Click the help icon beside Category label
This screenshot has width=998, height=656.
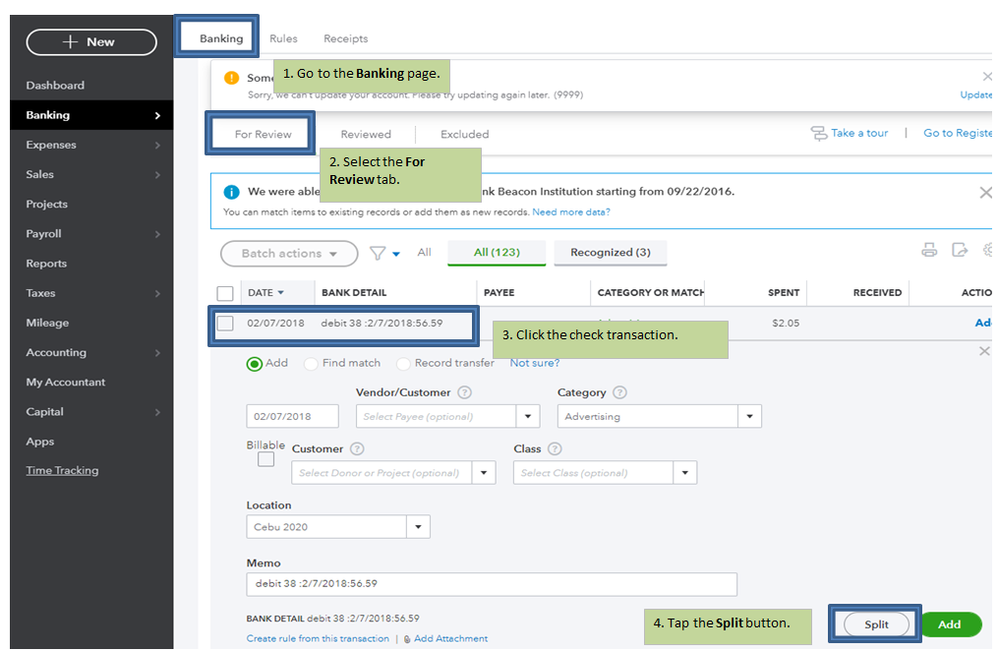[x=620, y=393]
